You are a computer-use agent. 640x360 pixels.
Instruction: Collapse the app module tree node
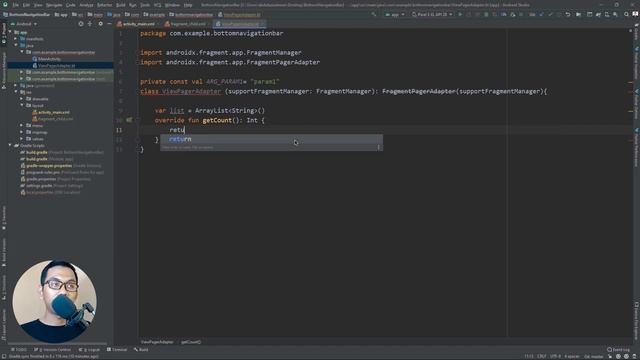[10, 32]
